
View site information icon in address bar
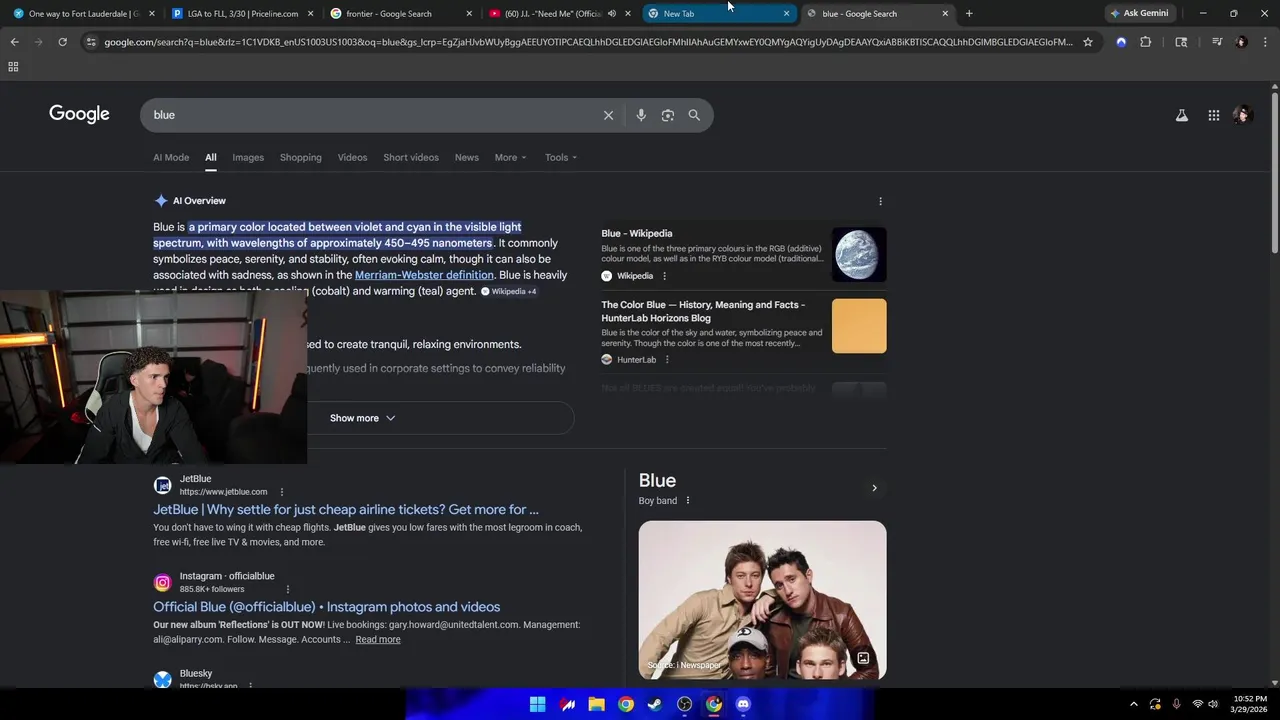[x=91, y=42]
